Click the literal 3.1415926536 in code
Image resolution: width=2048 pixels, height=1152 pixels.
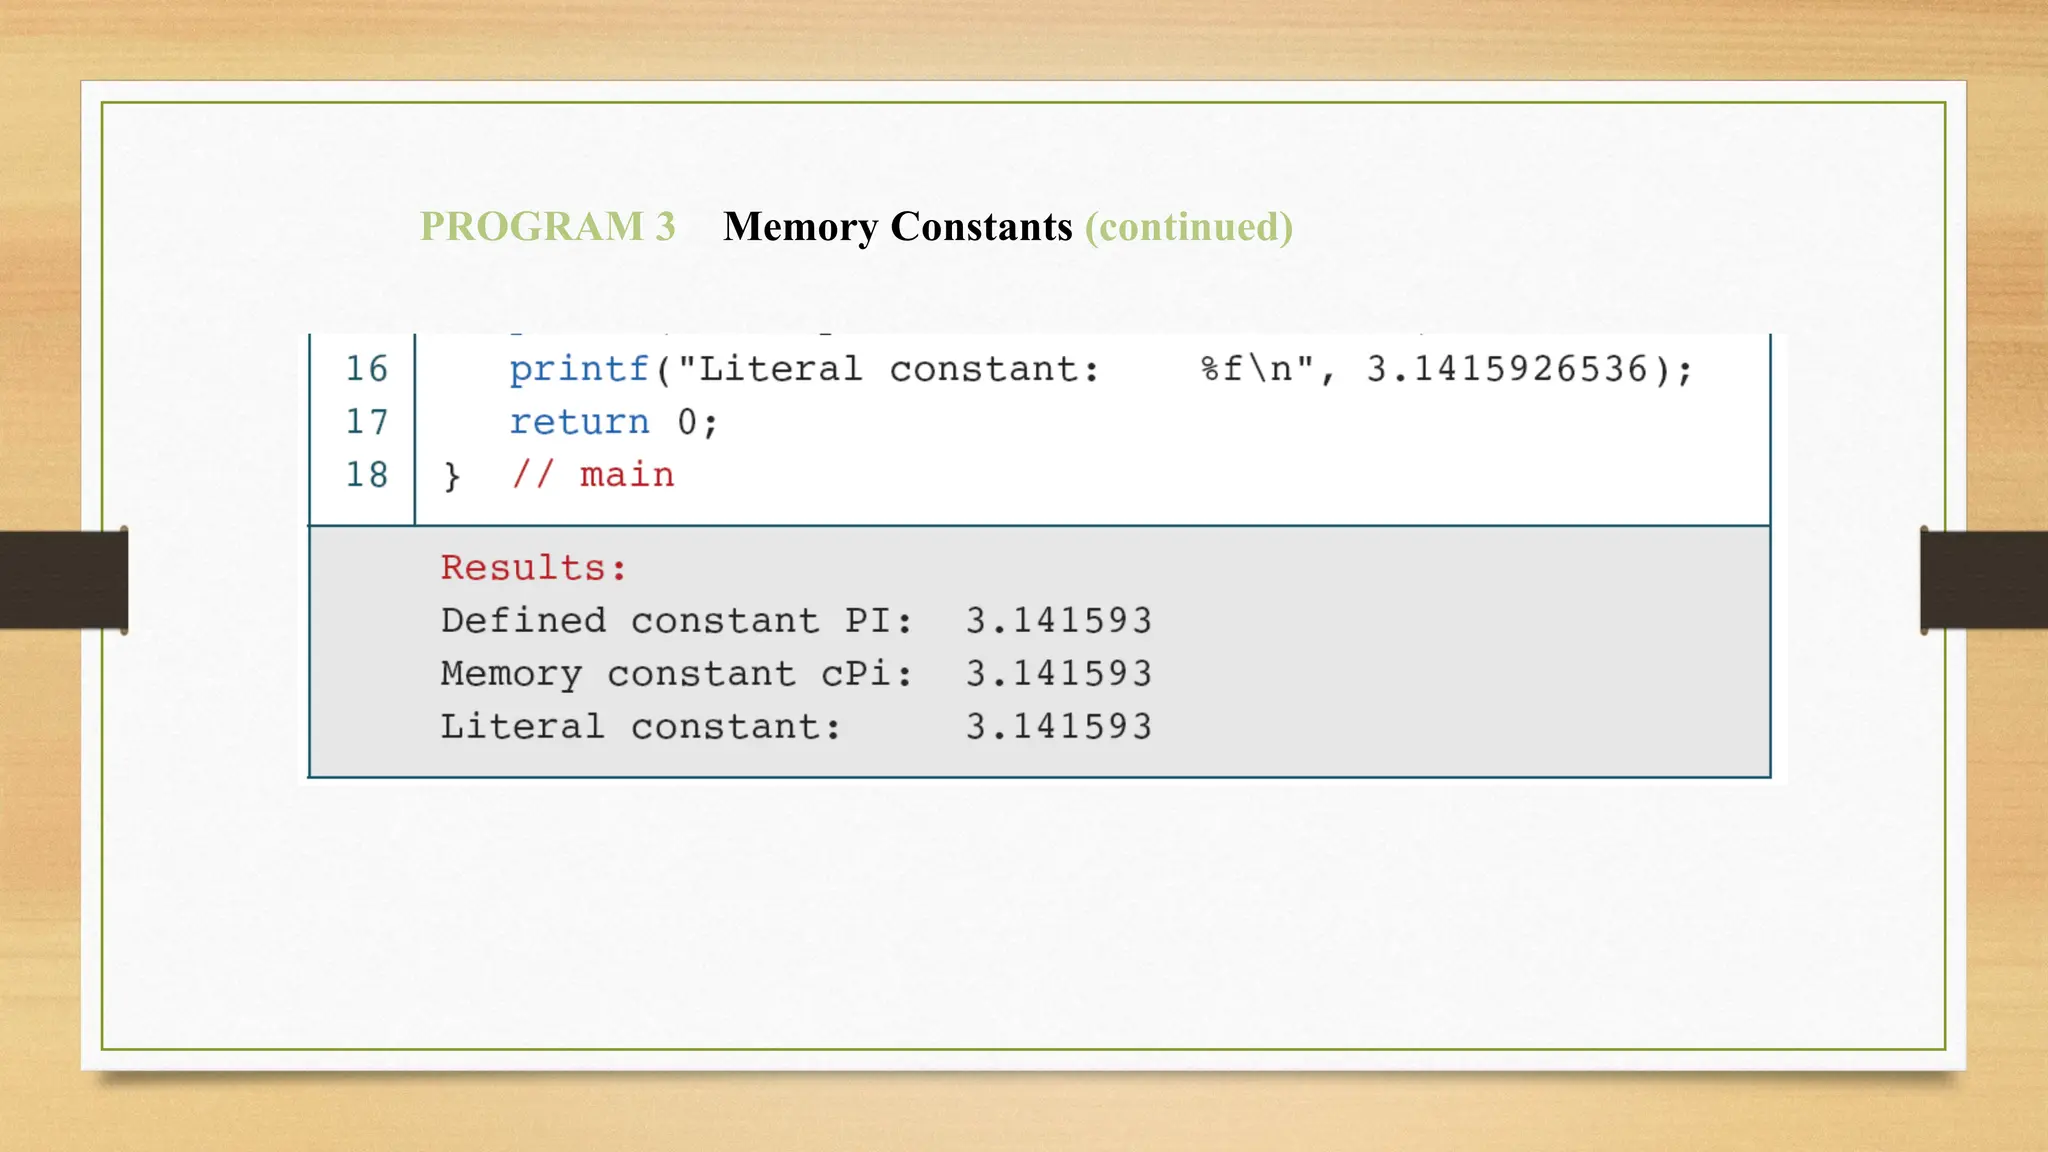(x=1506, y=369)
